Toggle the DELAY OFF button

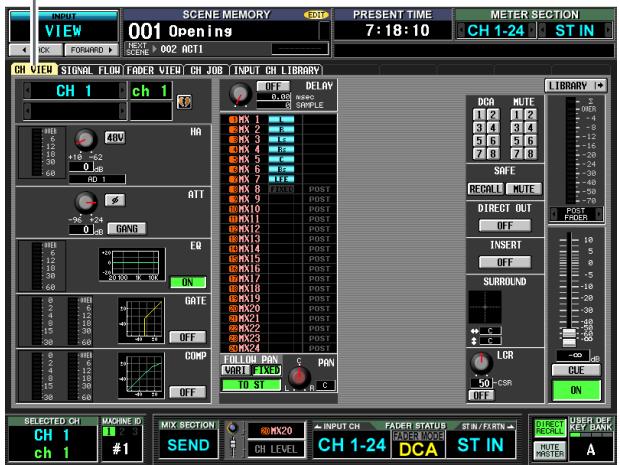pos(273,86)
